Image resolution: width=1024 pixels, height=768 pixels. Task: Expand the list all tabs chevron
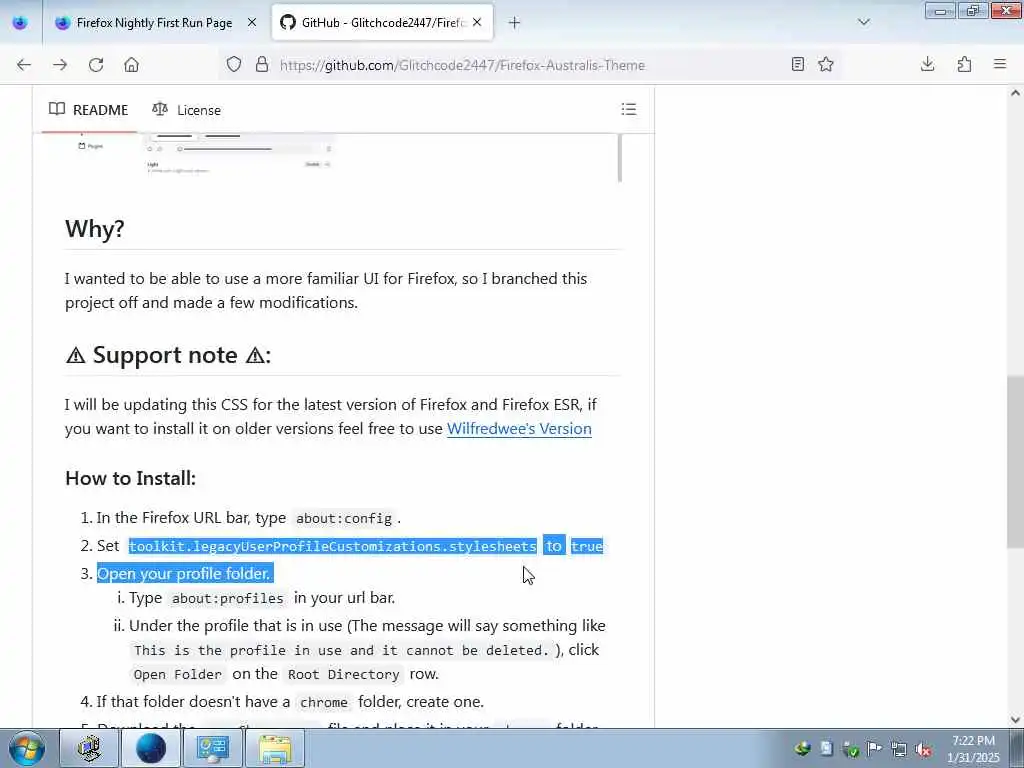[x=864, y=23]
